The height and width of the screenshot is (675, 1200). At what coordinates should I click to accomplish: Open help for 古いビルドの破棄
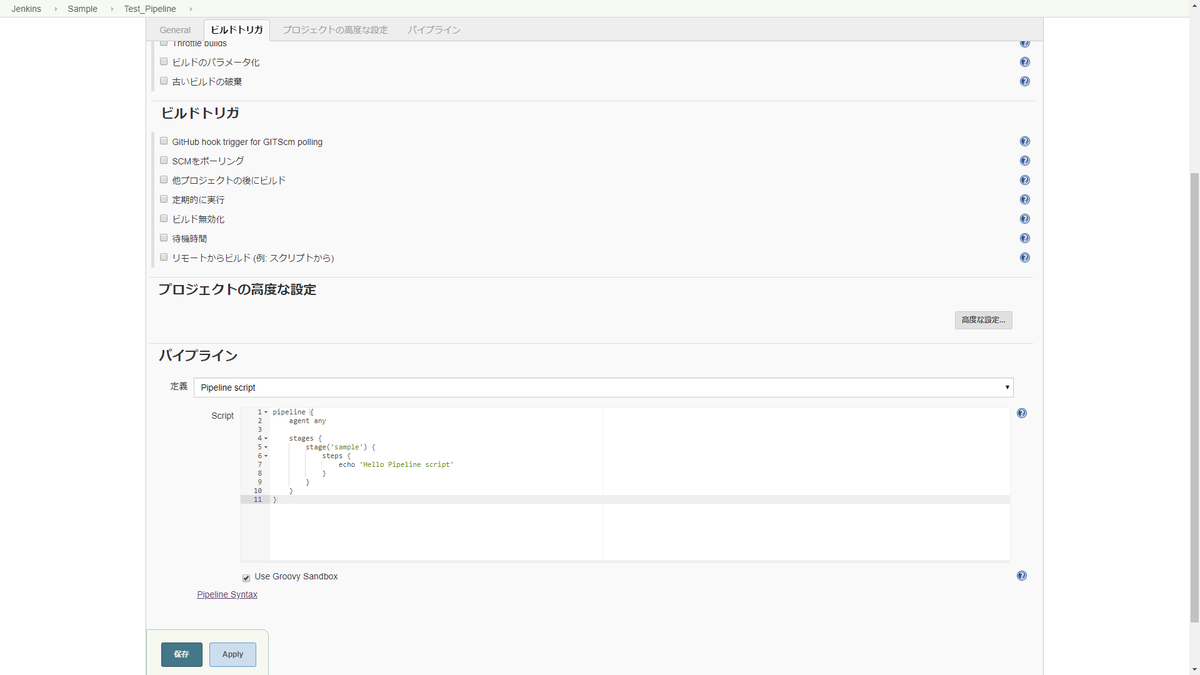[1024, 81]
